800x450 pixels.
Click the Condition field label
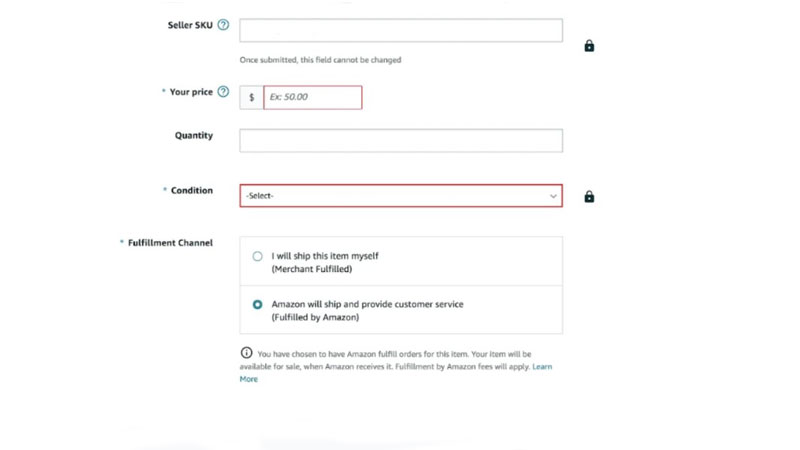(192, 190)
